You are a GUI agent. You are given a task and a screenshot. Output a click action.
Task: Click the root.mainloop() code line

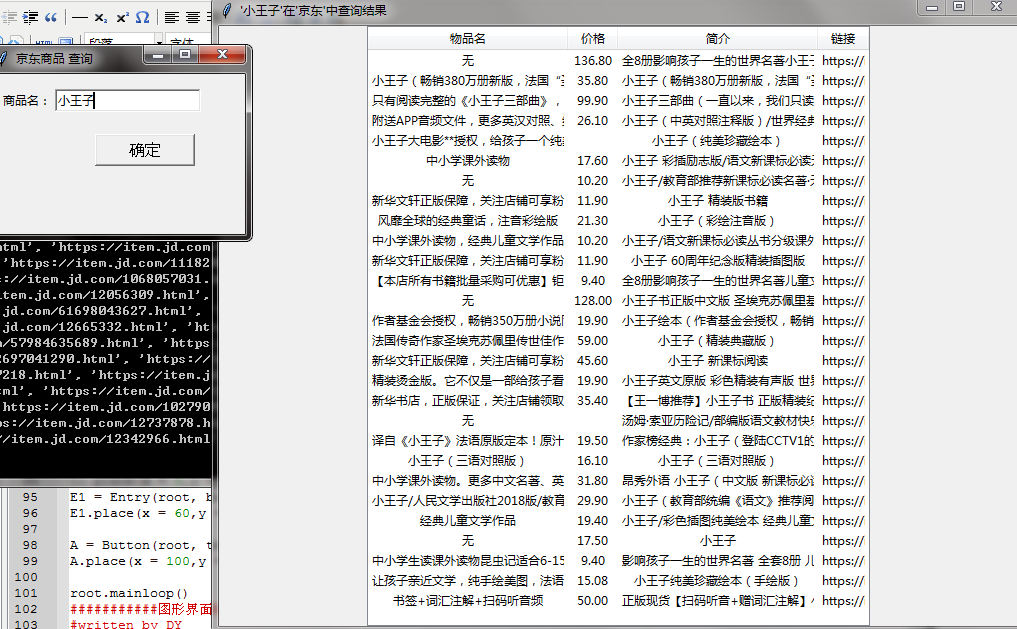(x=128, y=593)
